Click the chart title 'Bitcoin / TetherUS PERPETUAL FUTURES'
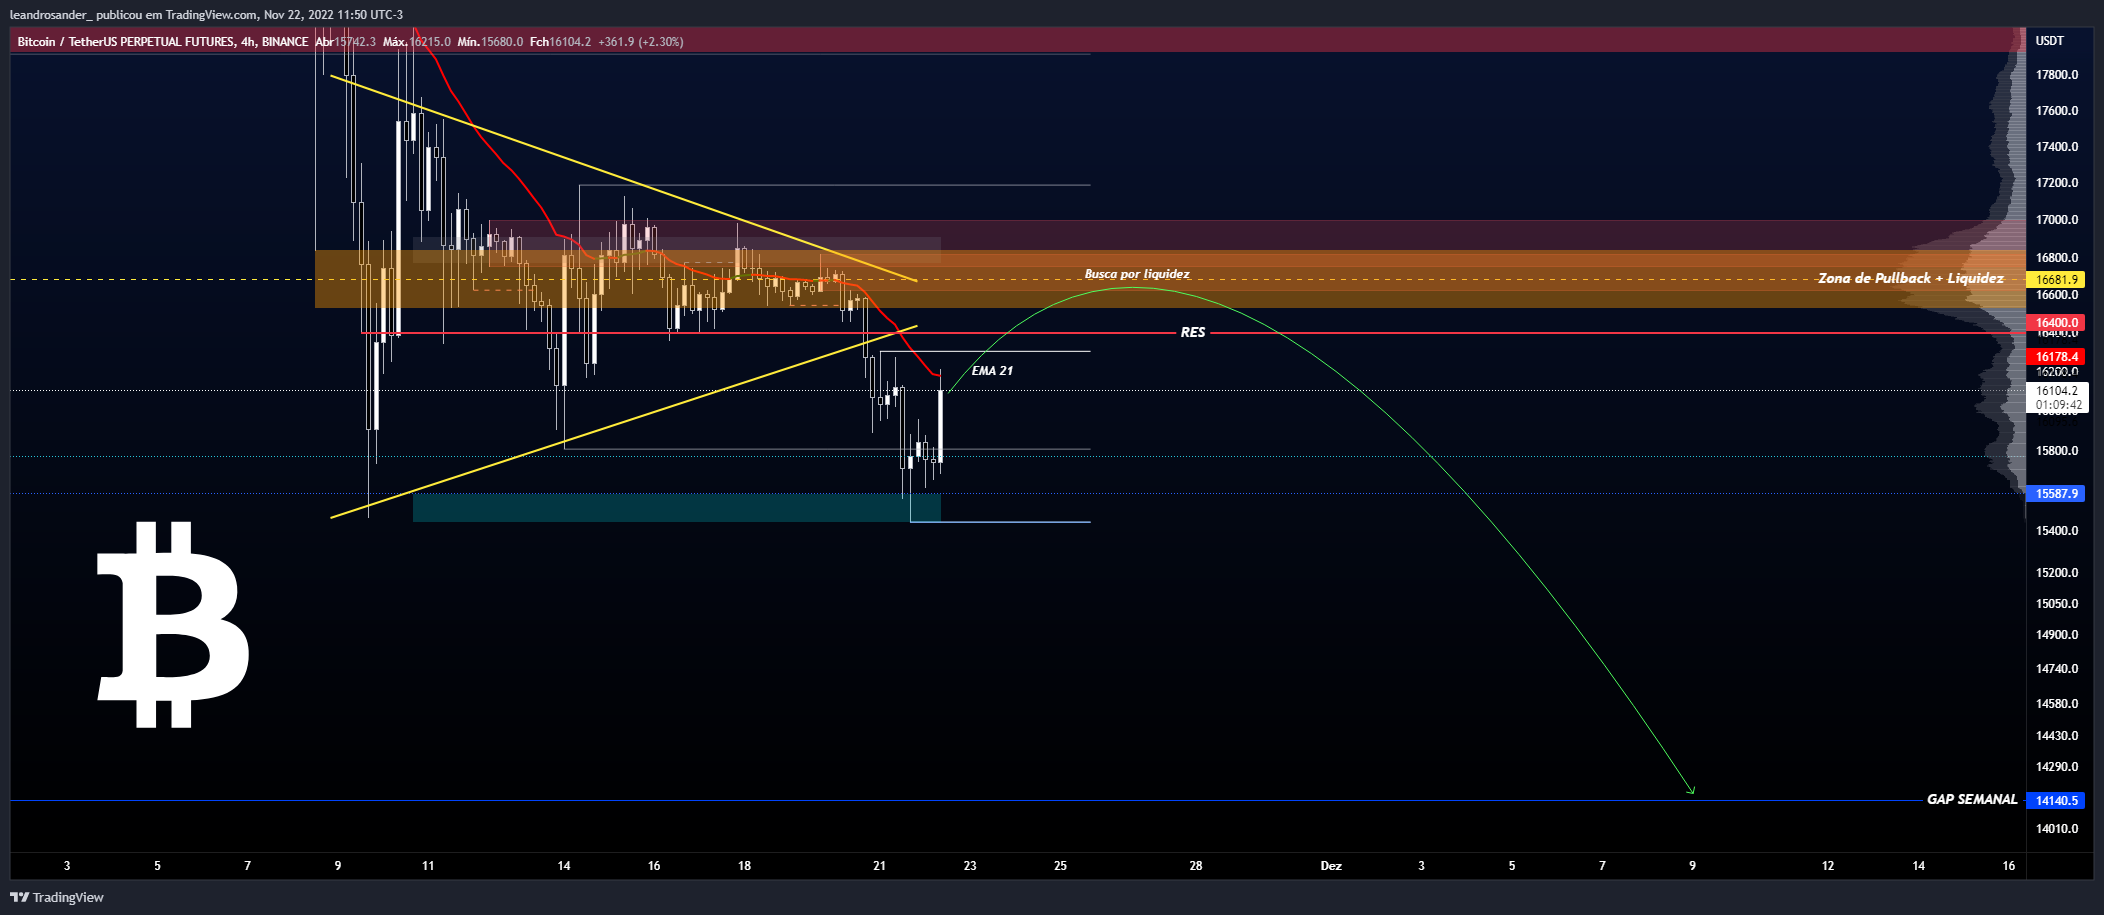Viewport: 2104px width, 915px height. point(126,42)
